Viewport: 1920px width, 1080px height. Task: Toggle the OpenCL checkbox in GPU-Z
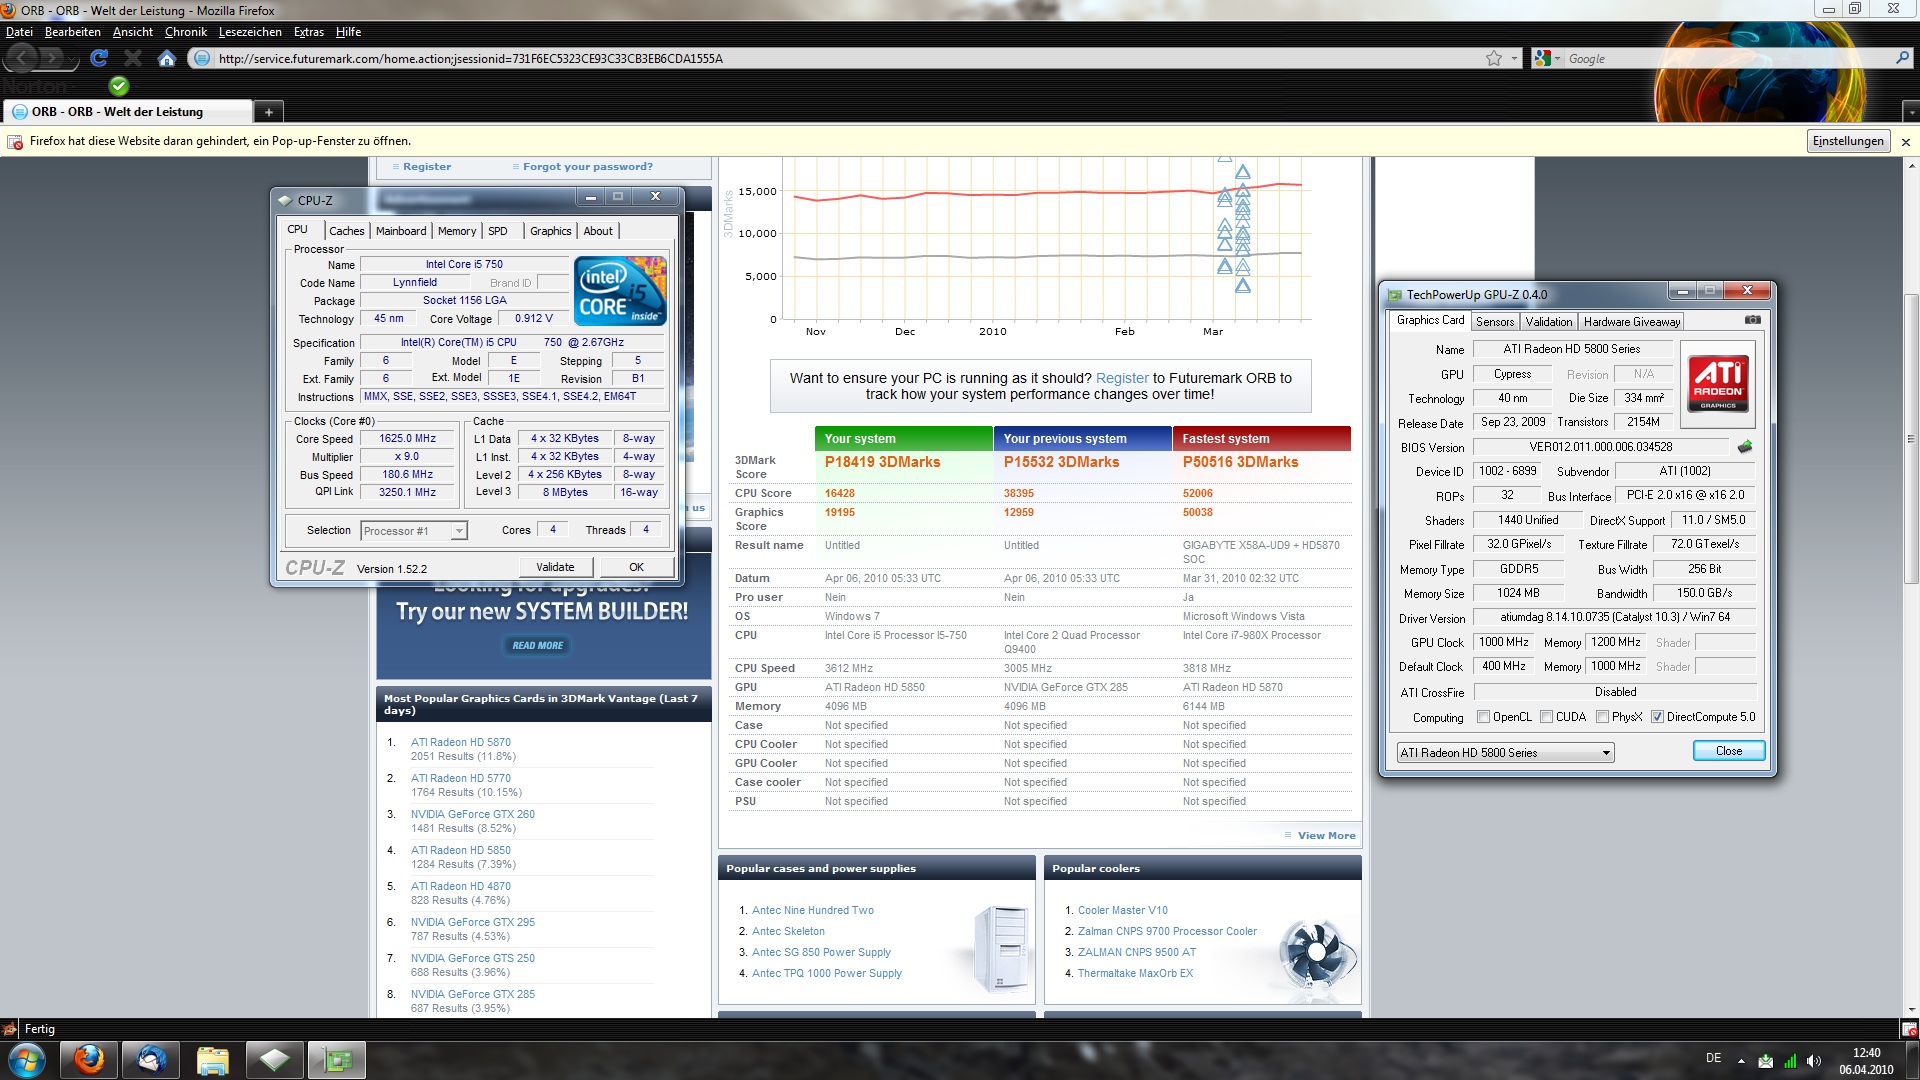pyautogui.click(x=1483, y=717)
